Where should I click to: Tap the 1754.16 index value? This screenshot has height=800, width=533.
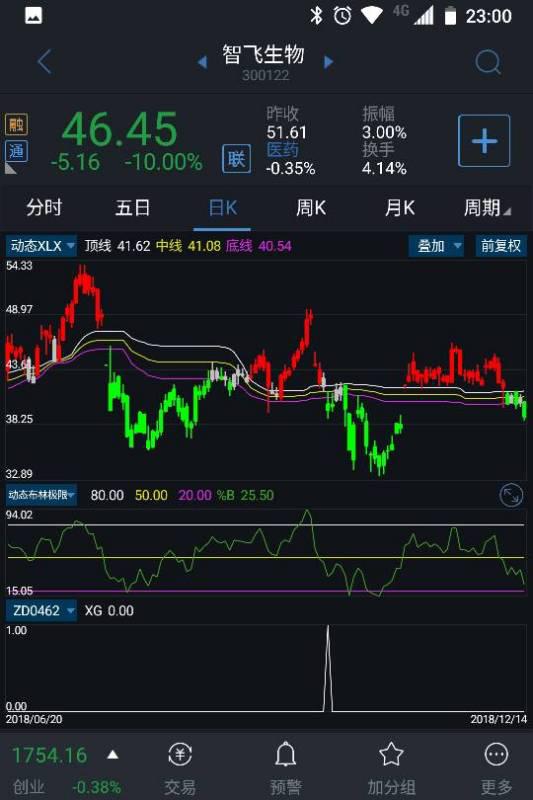pos(49,755)
